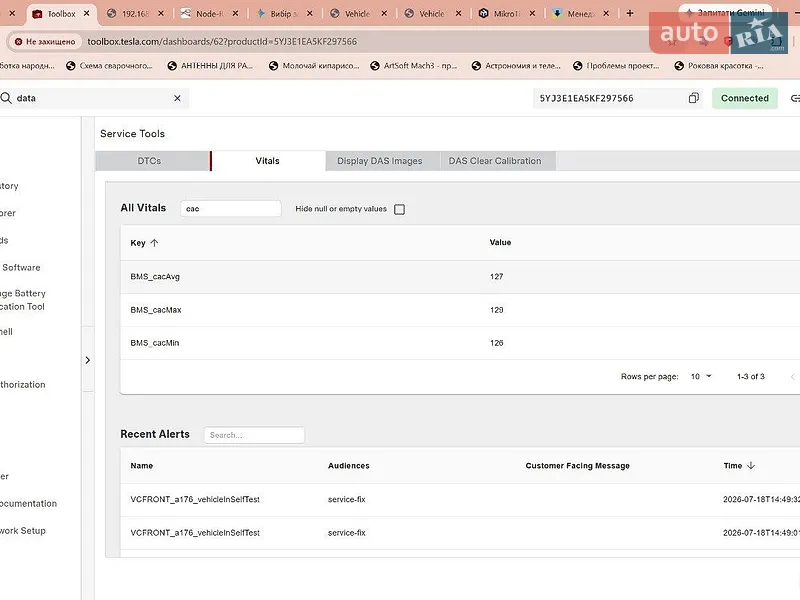Close the Toolbox browser tab

tap(87, 13)
